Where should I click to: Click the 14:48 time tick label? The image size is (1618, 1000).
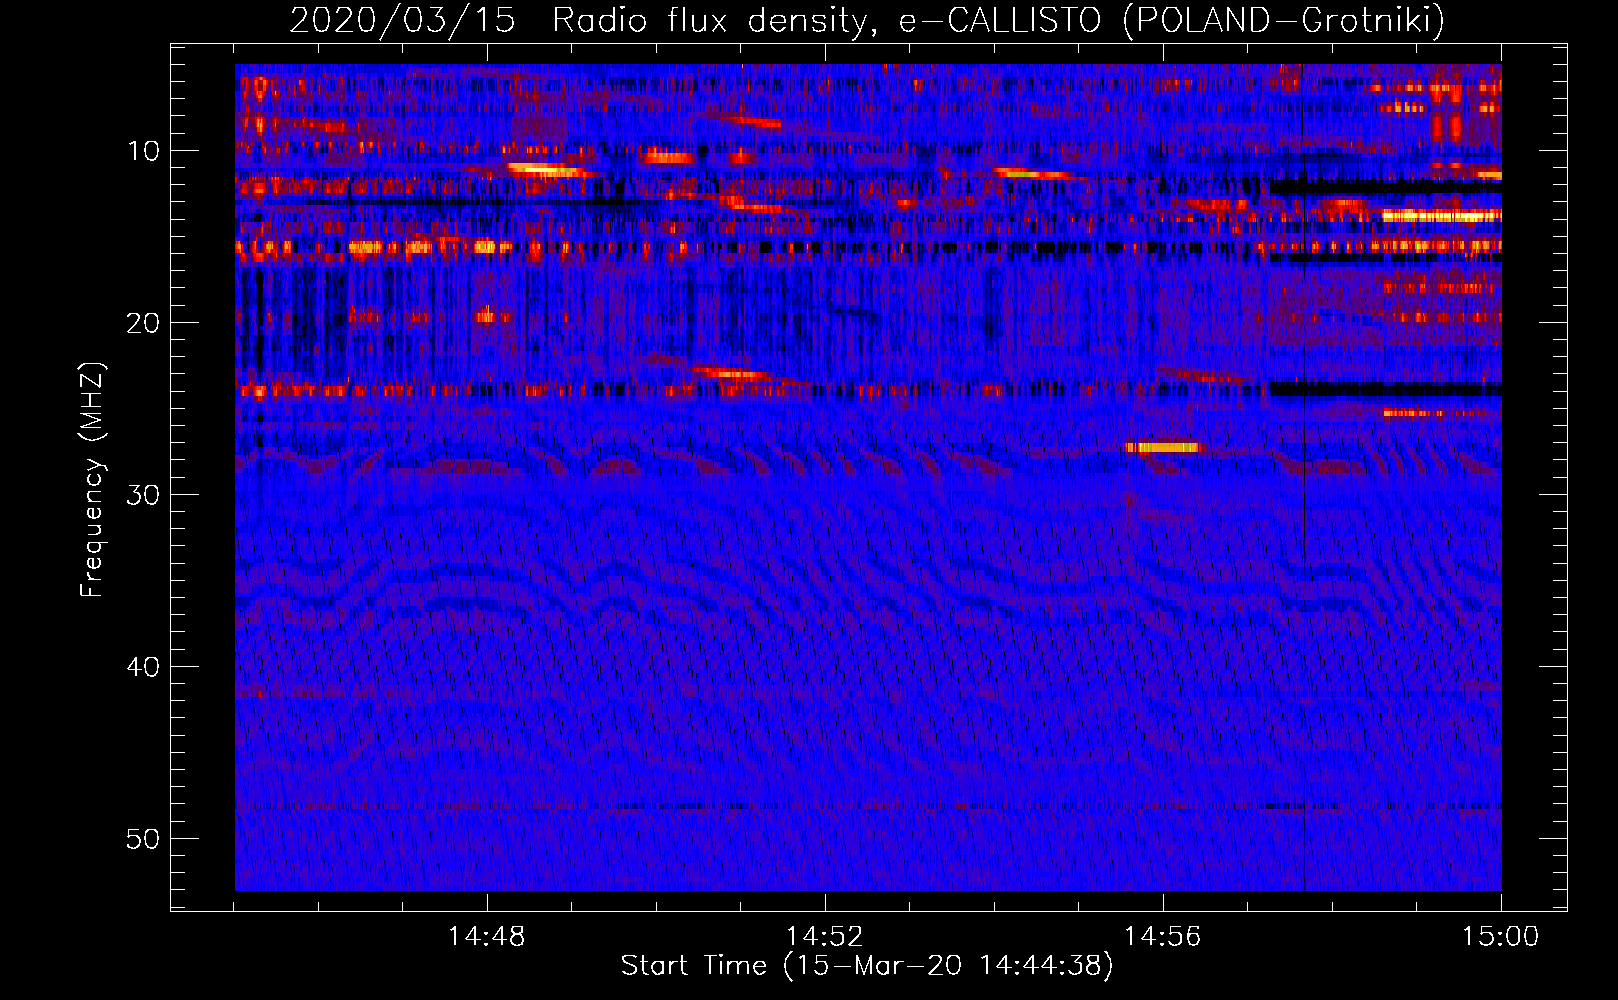487,937
